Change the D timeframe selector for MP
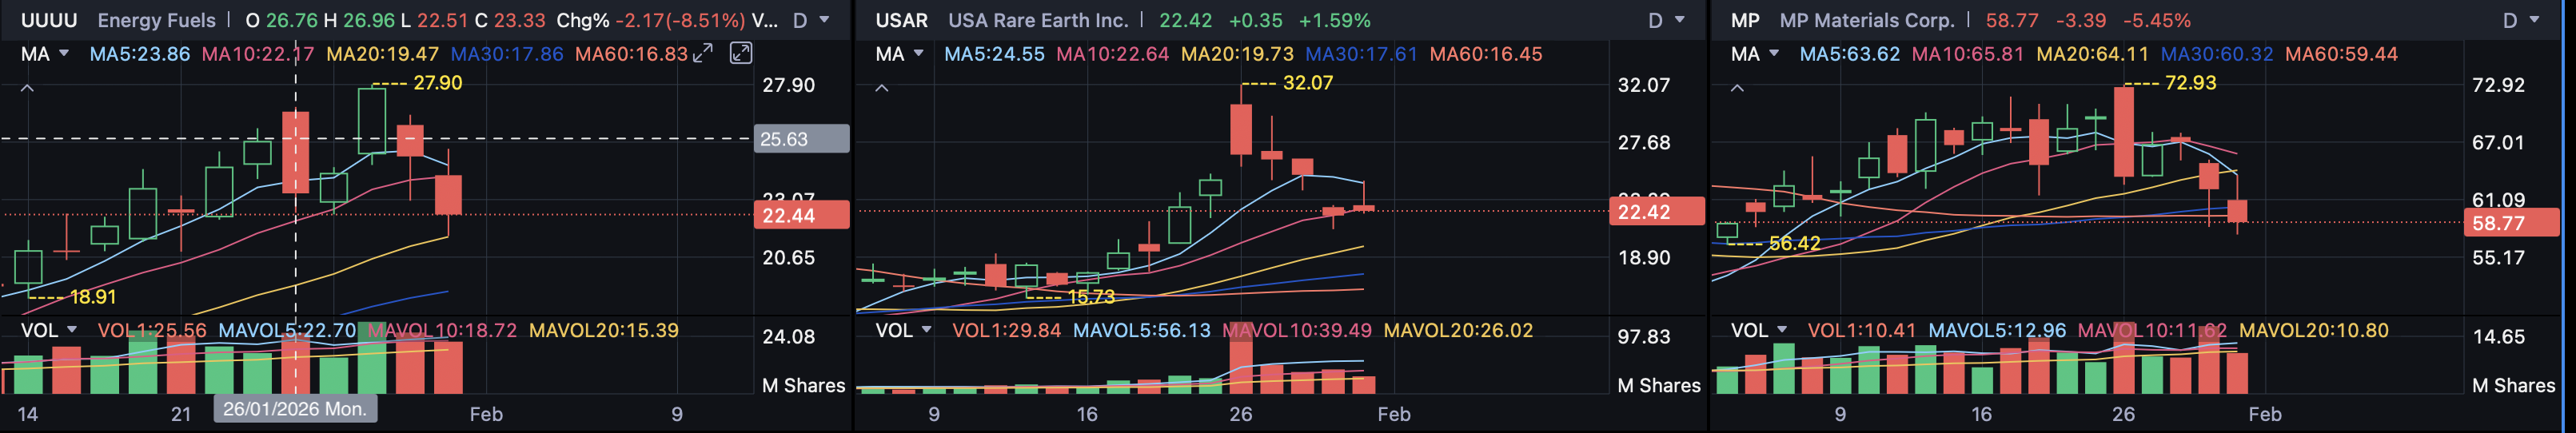This screenshot has width=2576, height=433. 2520,20
